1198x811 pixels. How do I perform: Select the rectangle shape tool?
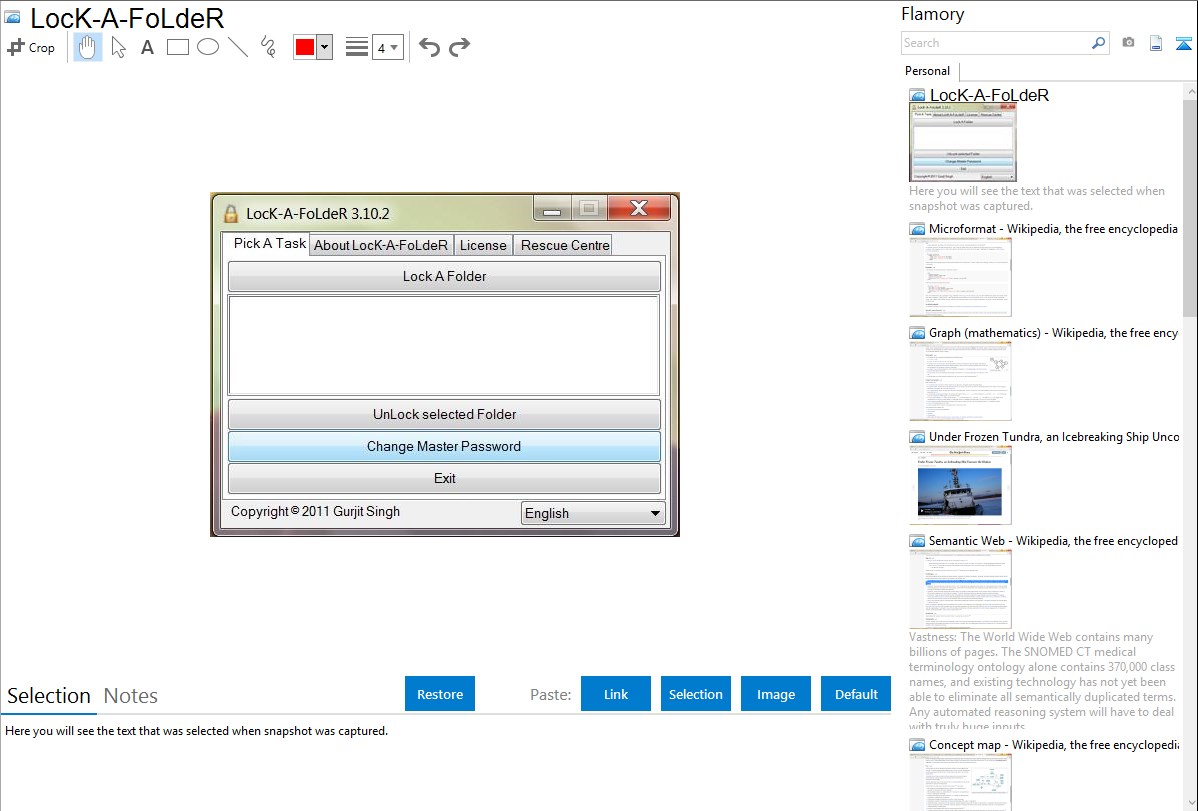pos(177,47)
